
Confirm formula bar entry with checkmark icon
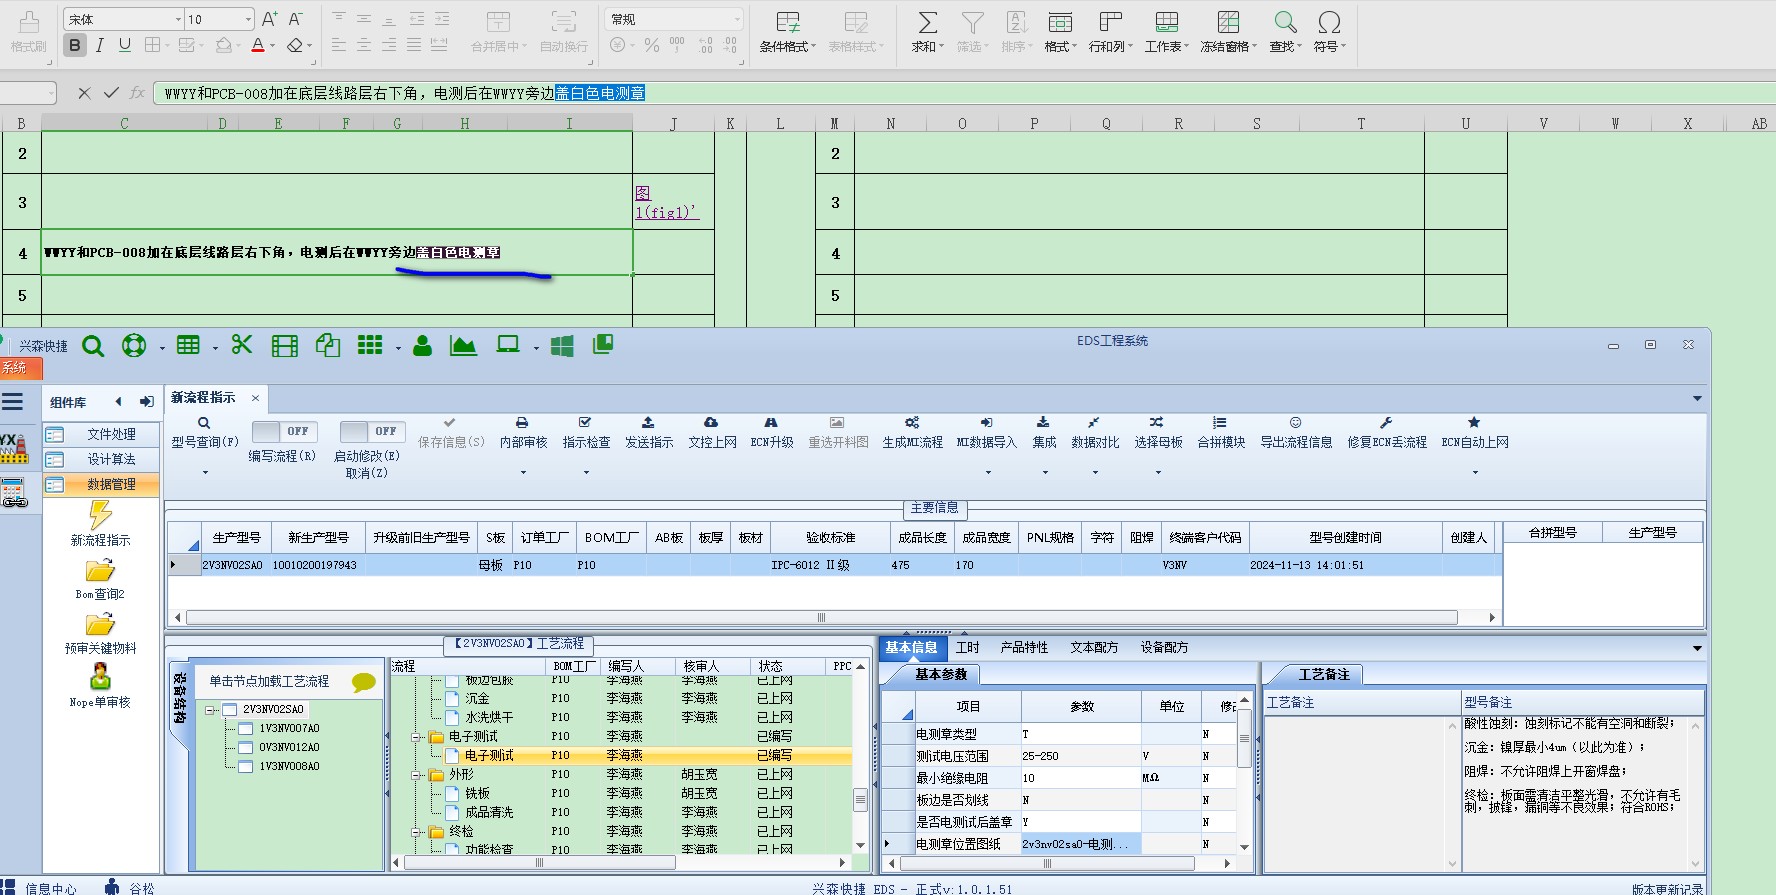(x=111, y=93)
